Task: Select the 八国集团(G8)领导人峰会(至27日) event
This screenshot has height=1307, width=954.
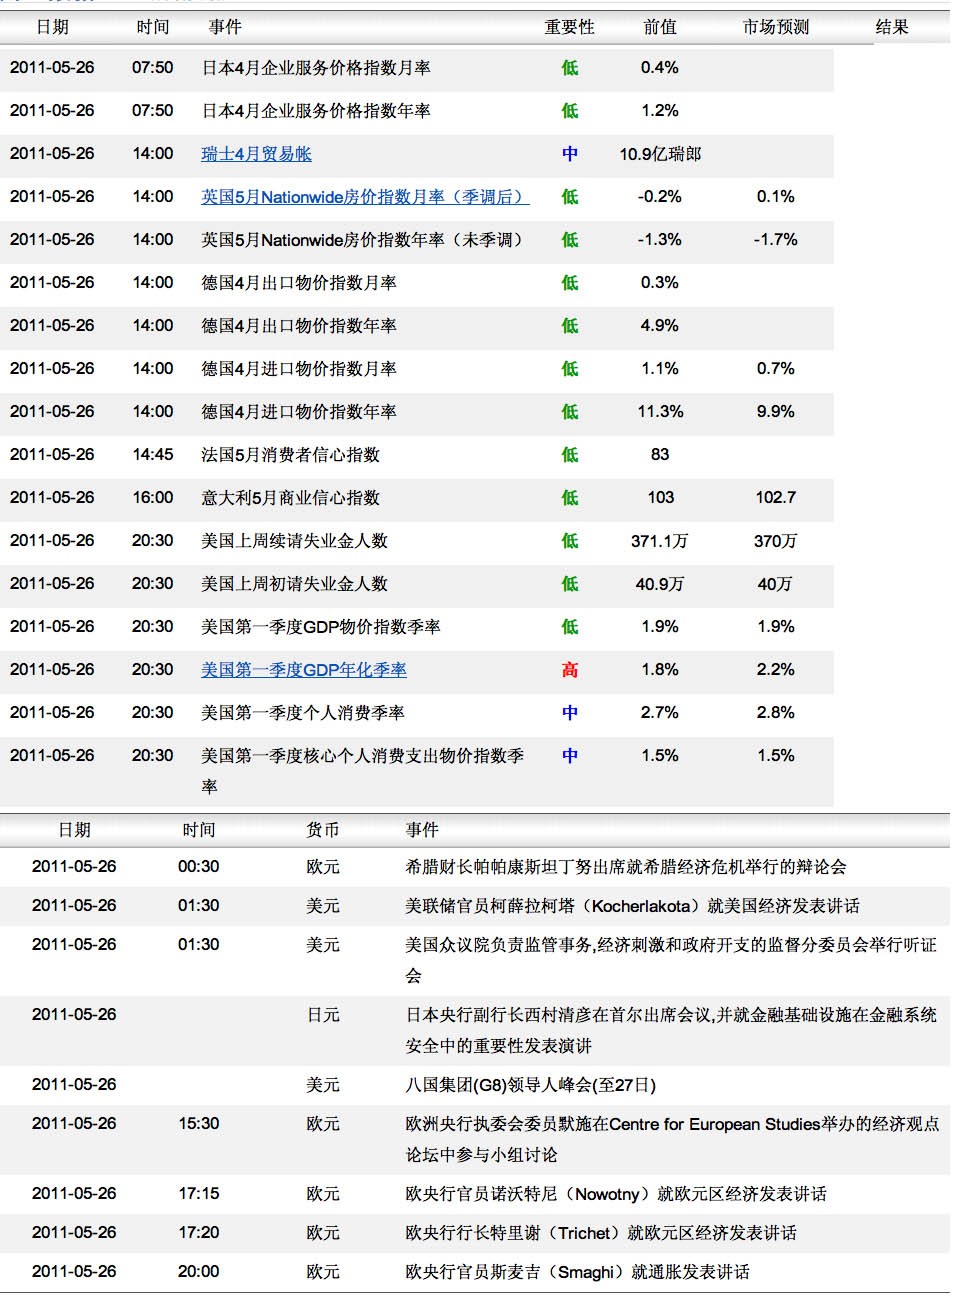Action: click(531, 1085)
